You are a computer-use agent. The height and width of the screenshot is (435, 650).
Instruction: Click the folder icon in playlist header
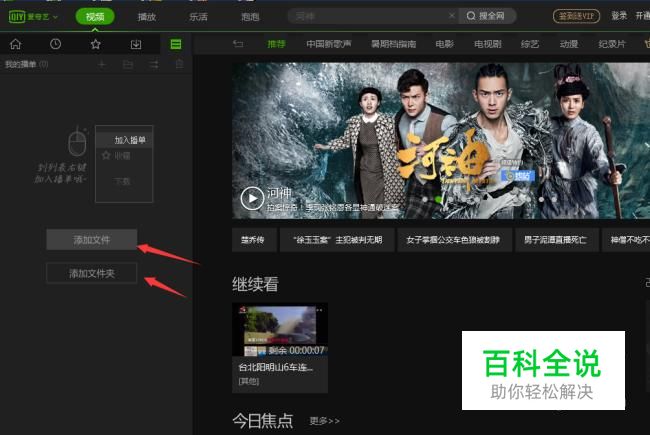128,64
